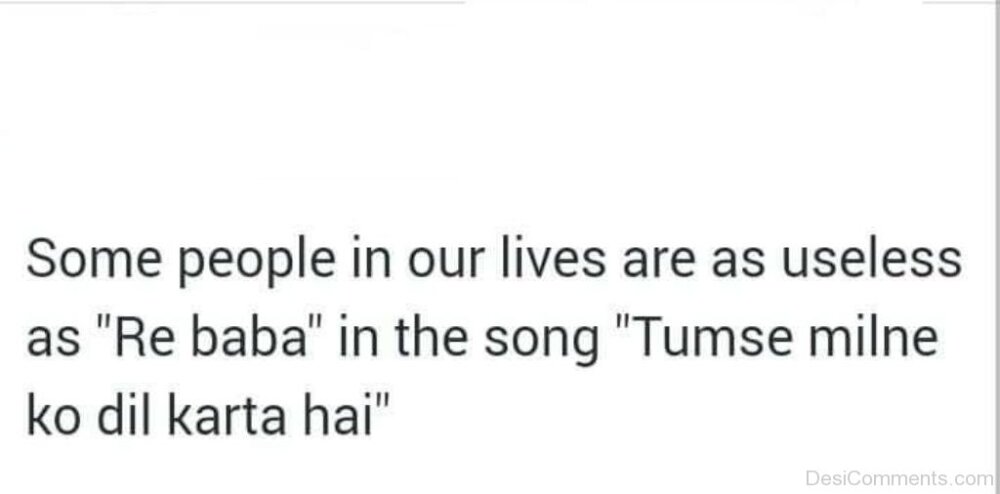The height and width of the screenshot is (494, 1000).
Task: Click the blank white area above text
Action: pos(500,115)
